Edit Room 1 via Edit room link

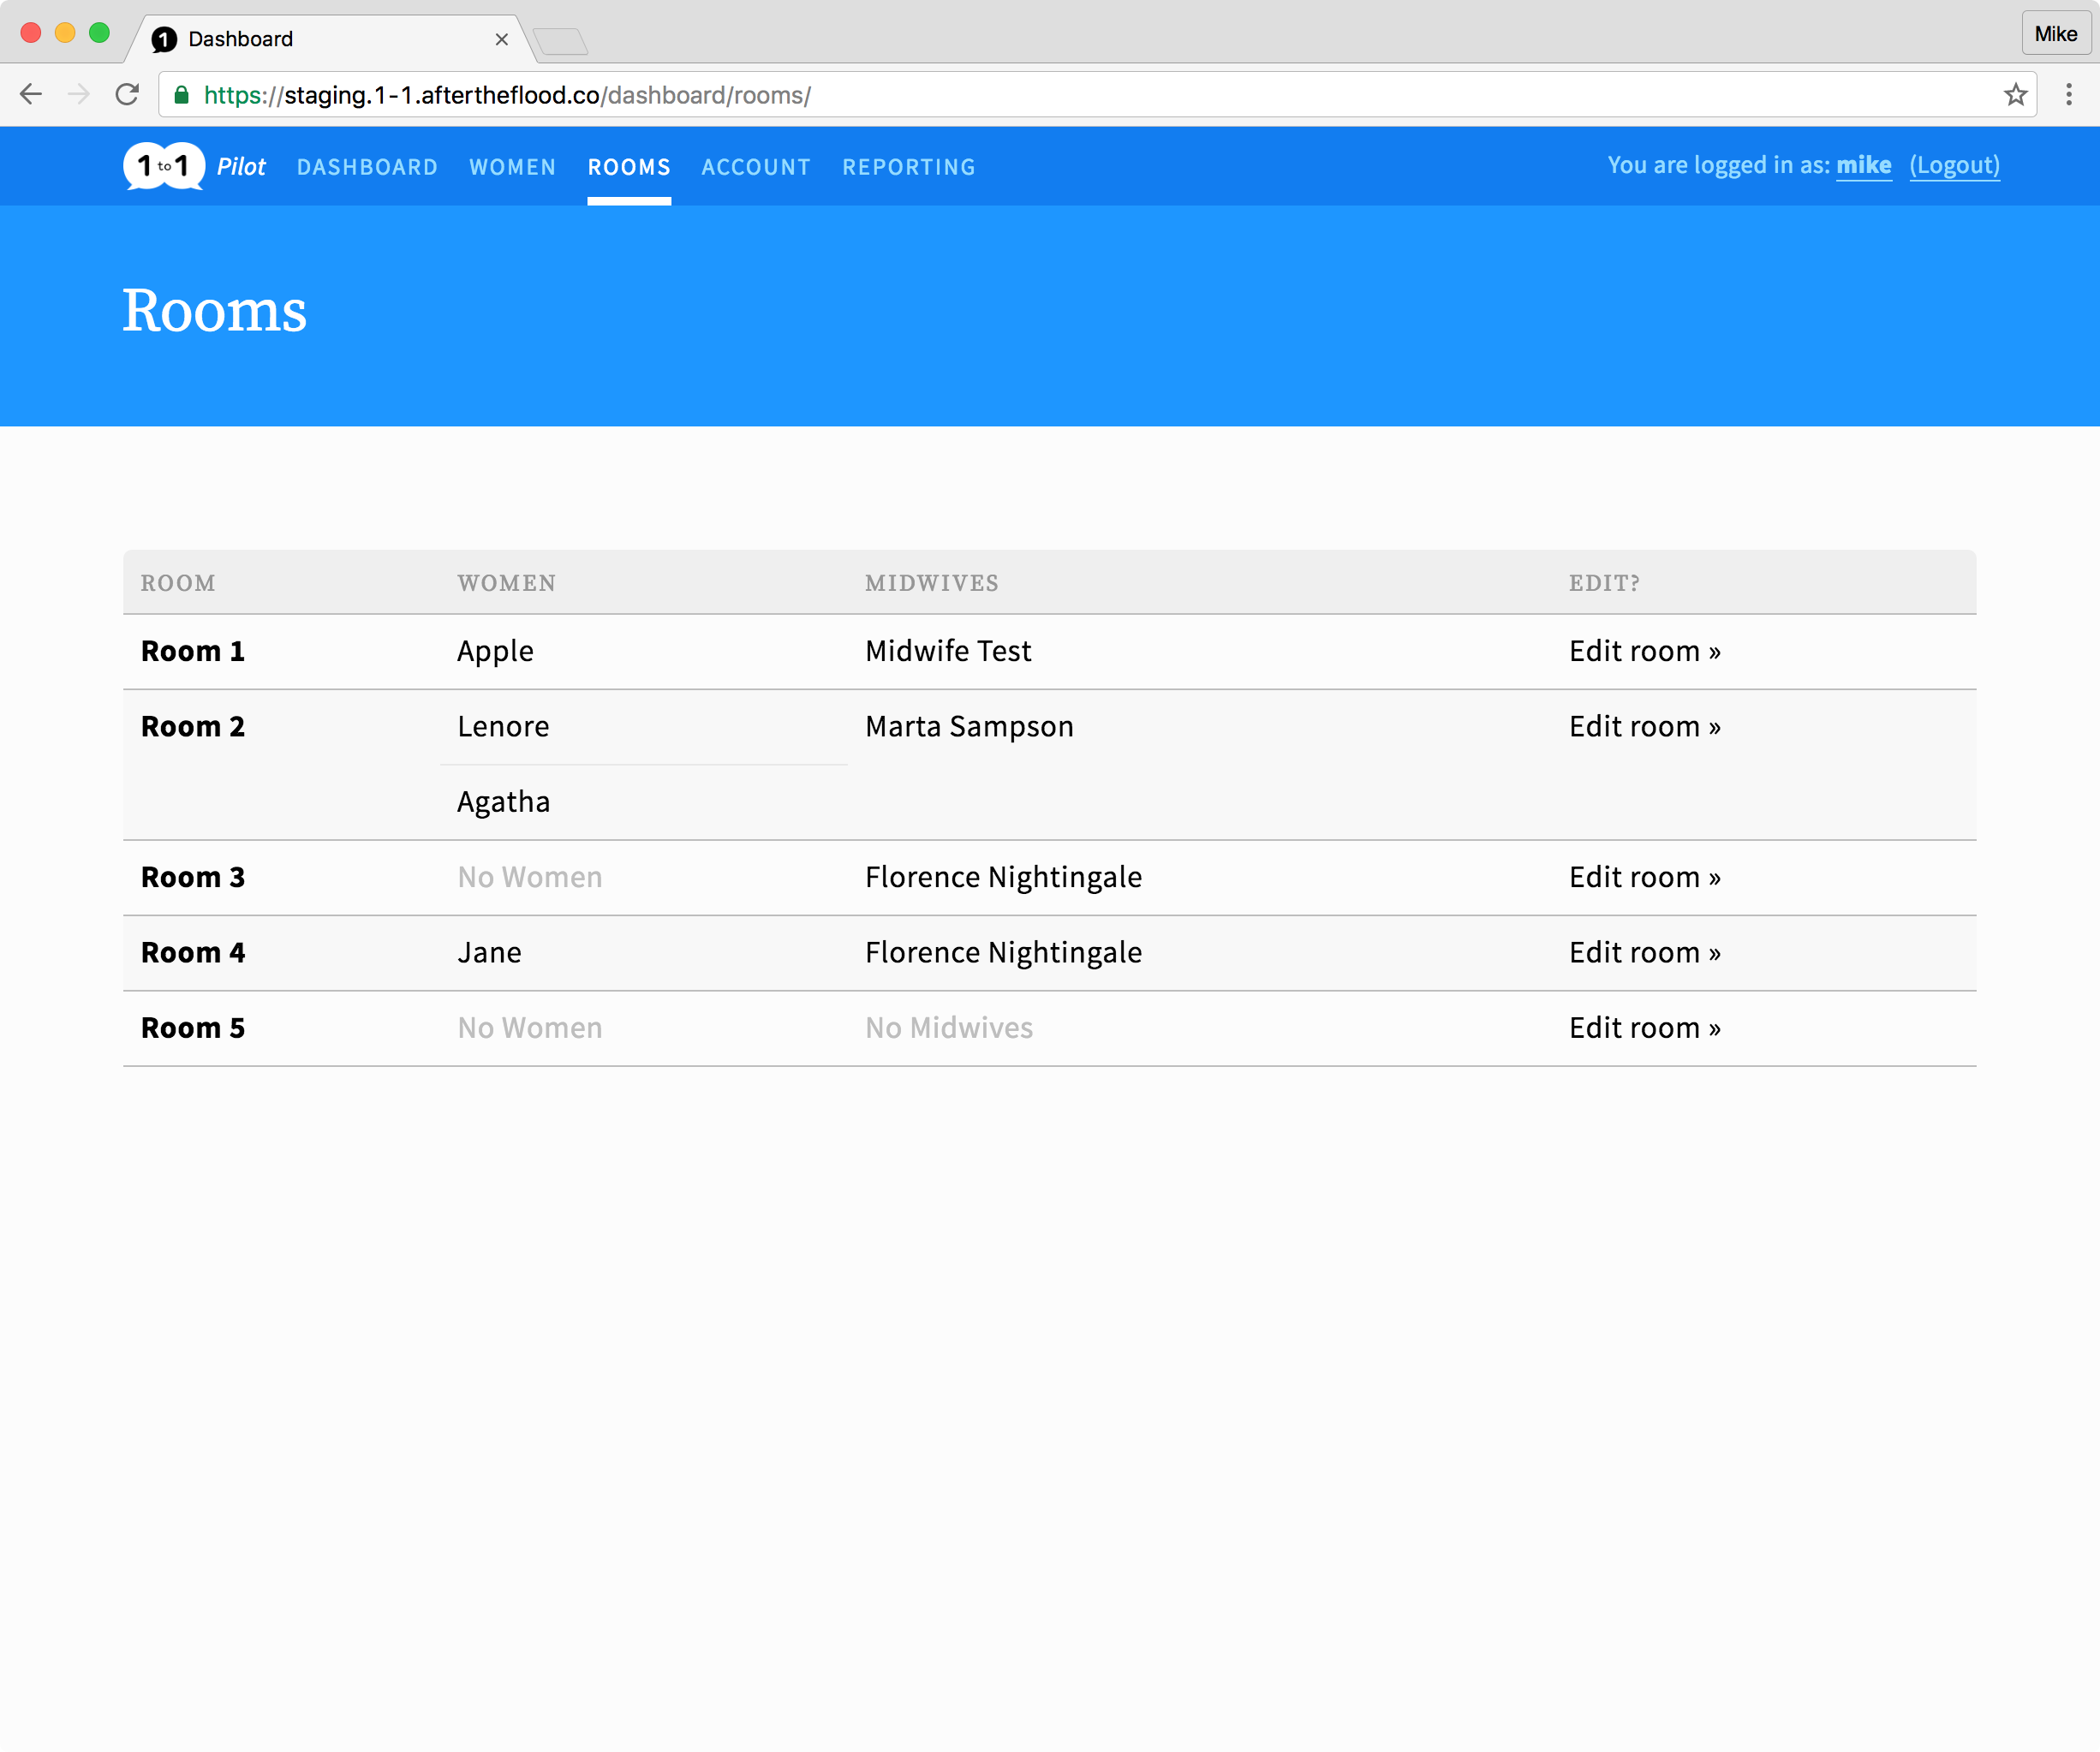[1644, 651]
